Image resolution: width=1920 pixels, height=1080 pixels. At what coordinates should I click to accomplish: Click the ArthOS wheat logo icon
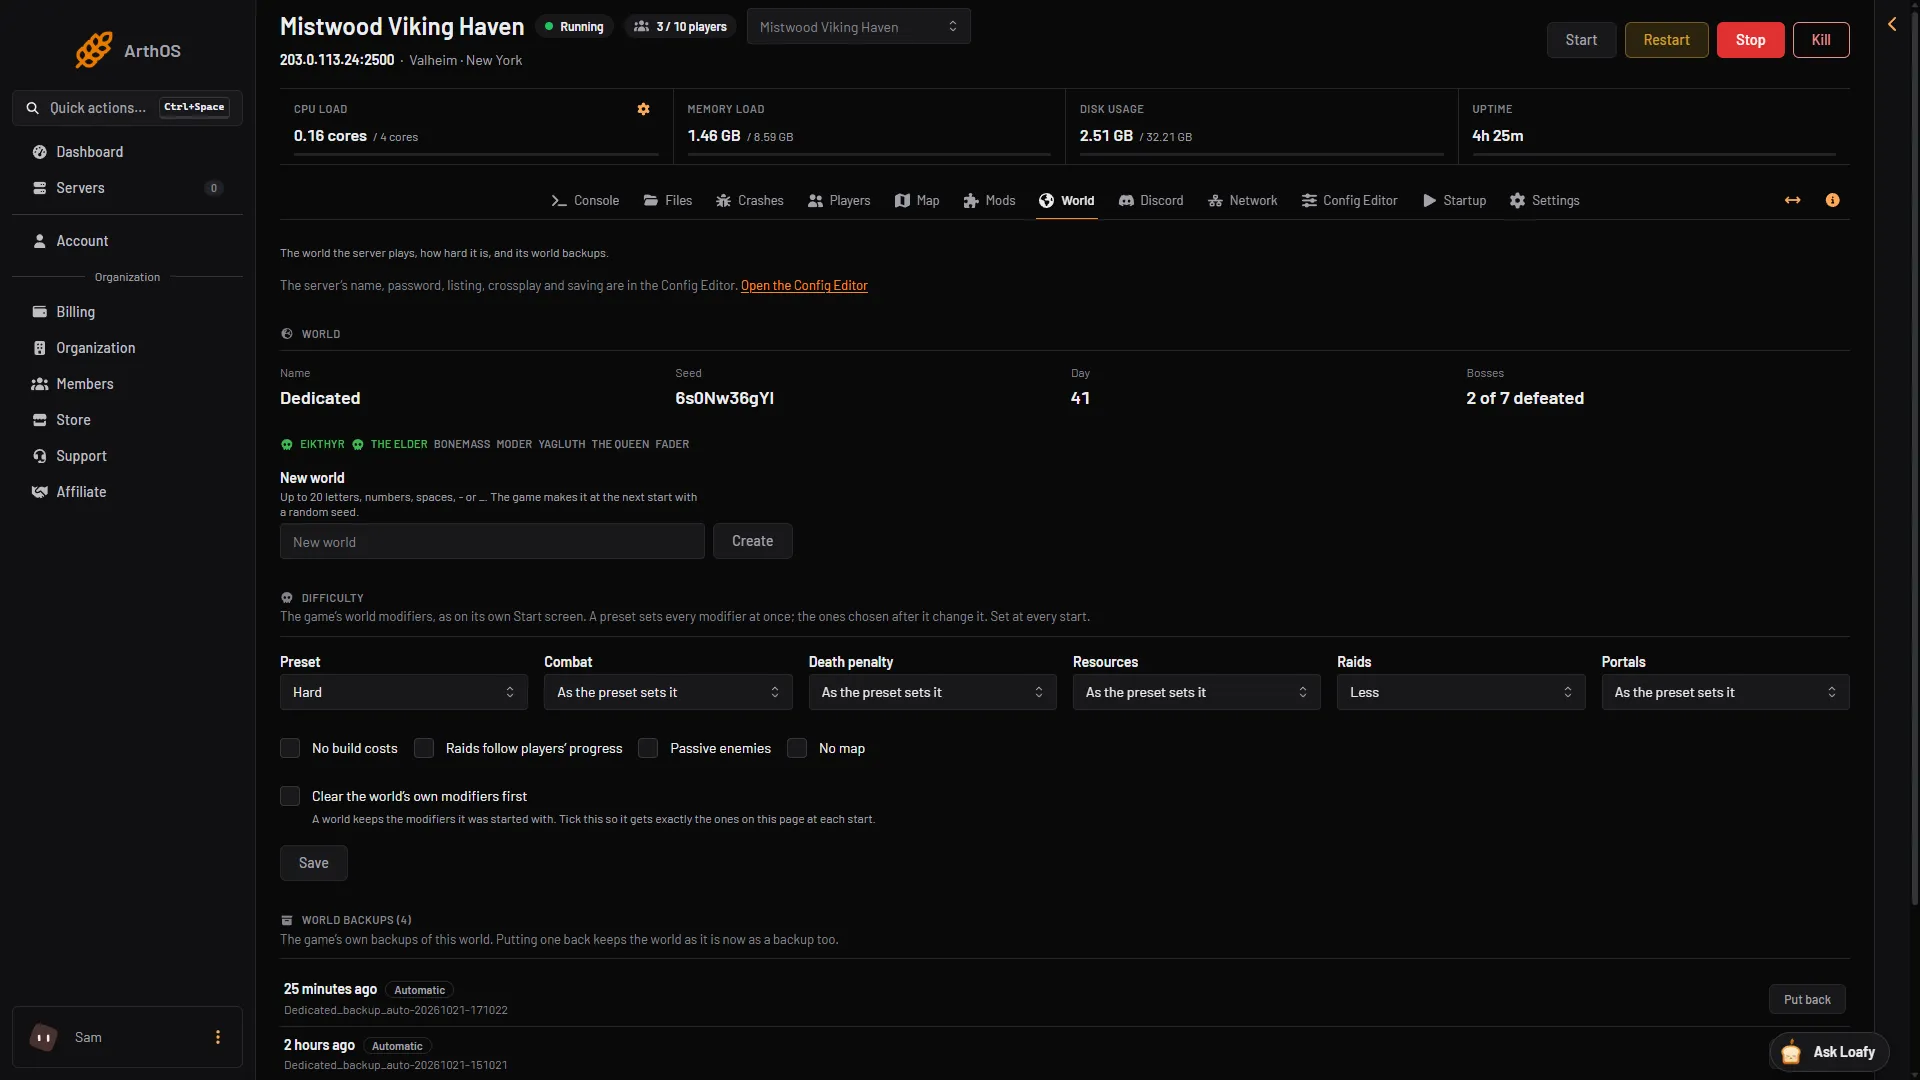coord(94,50)
